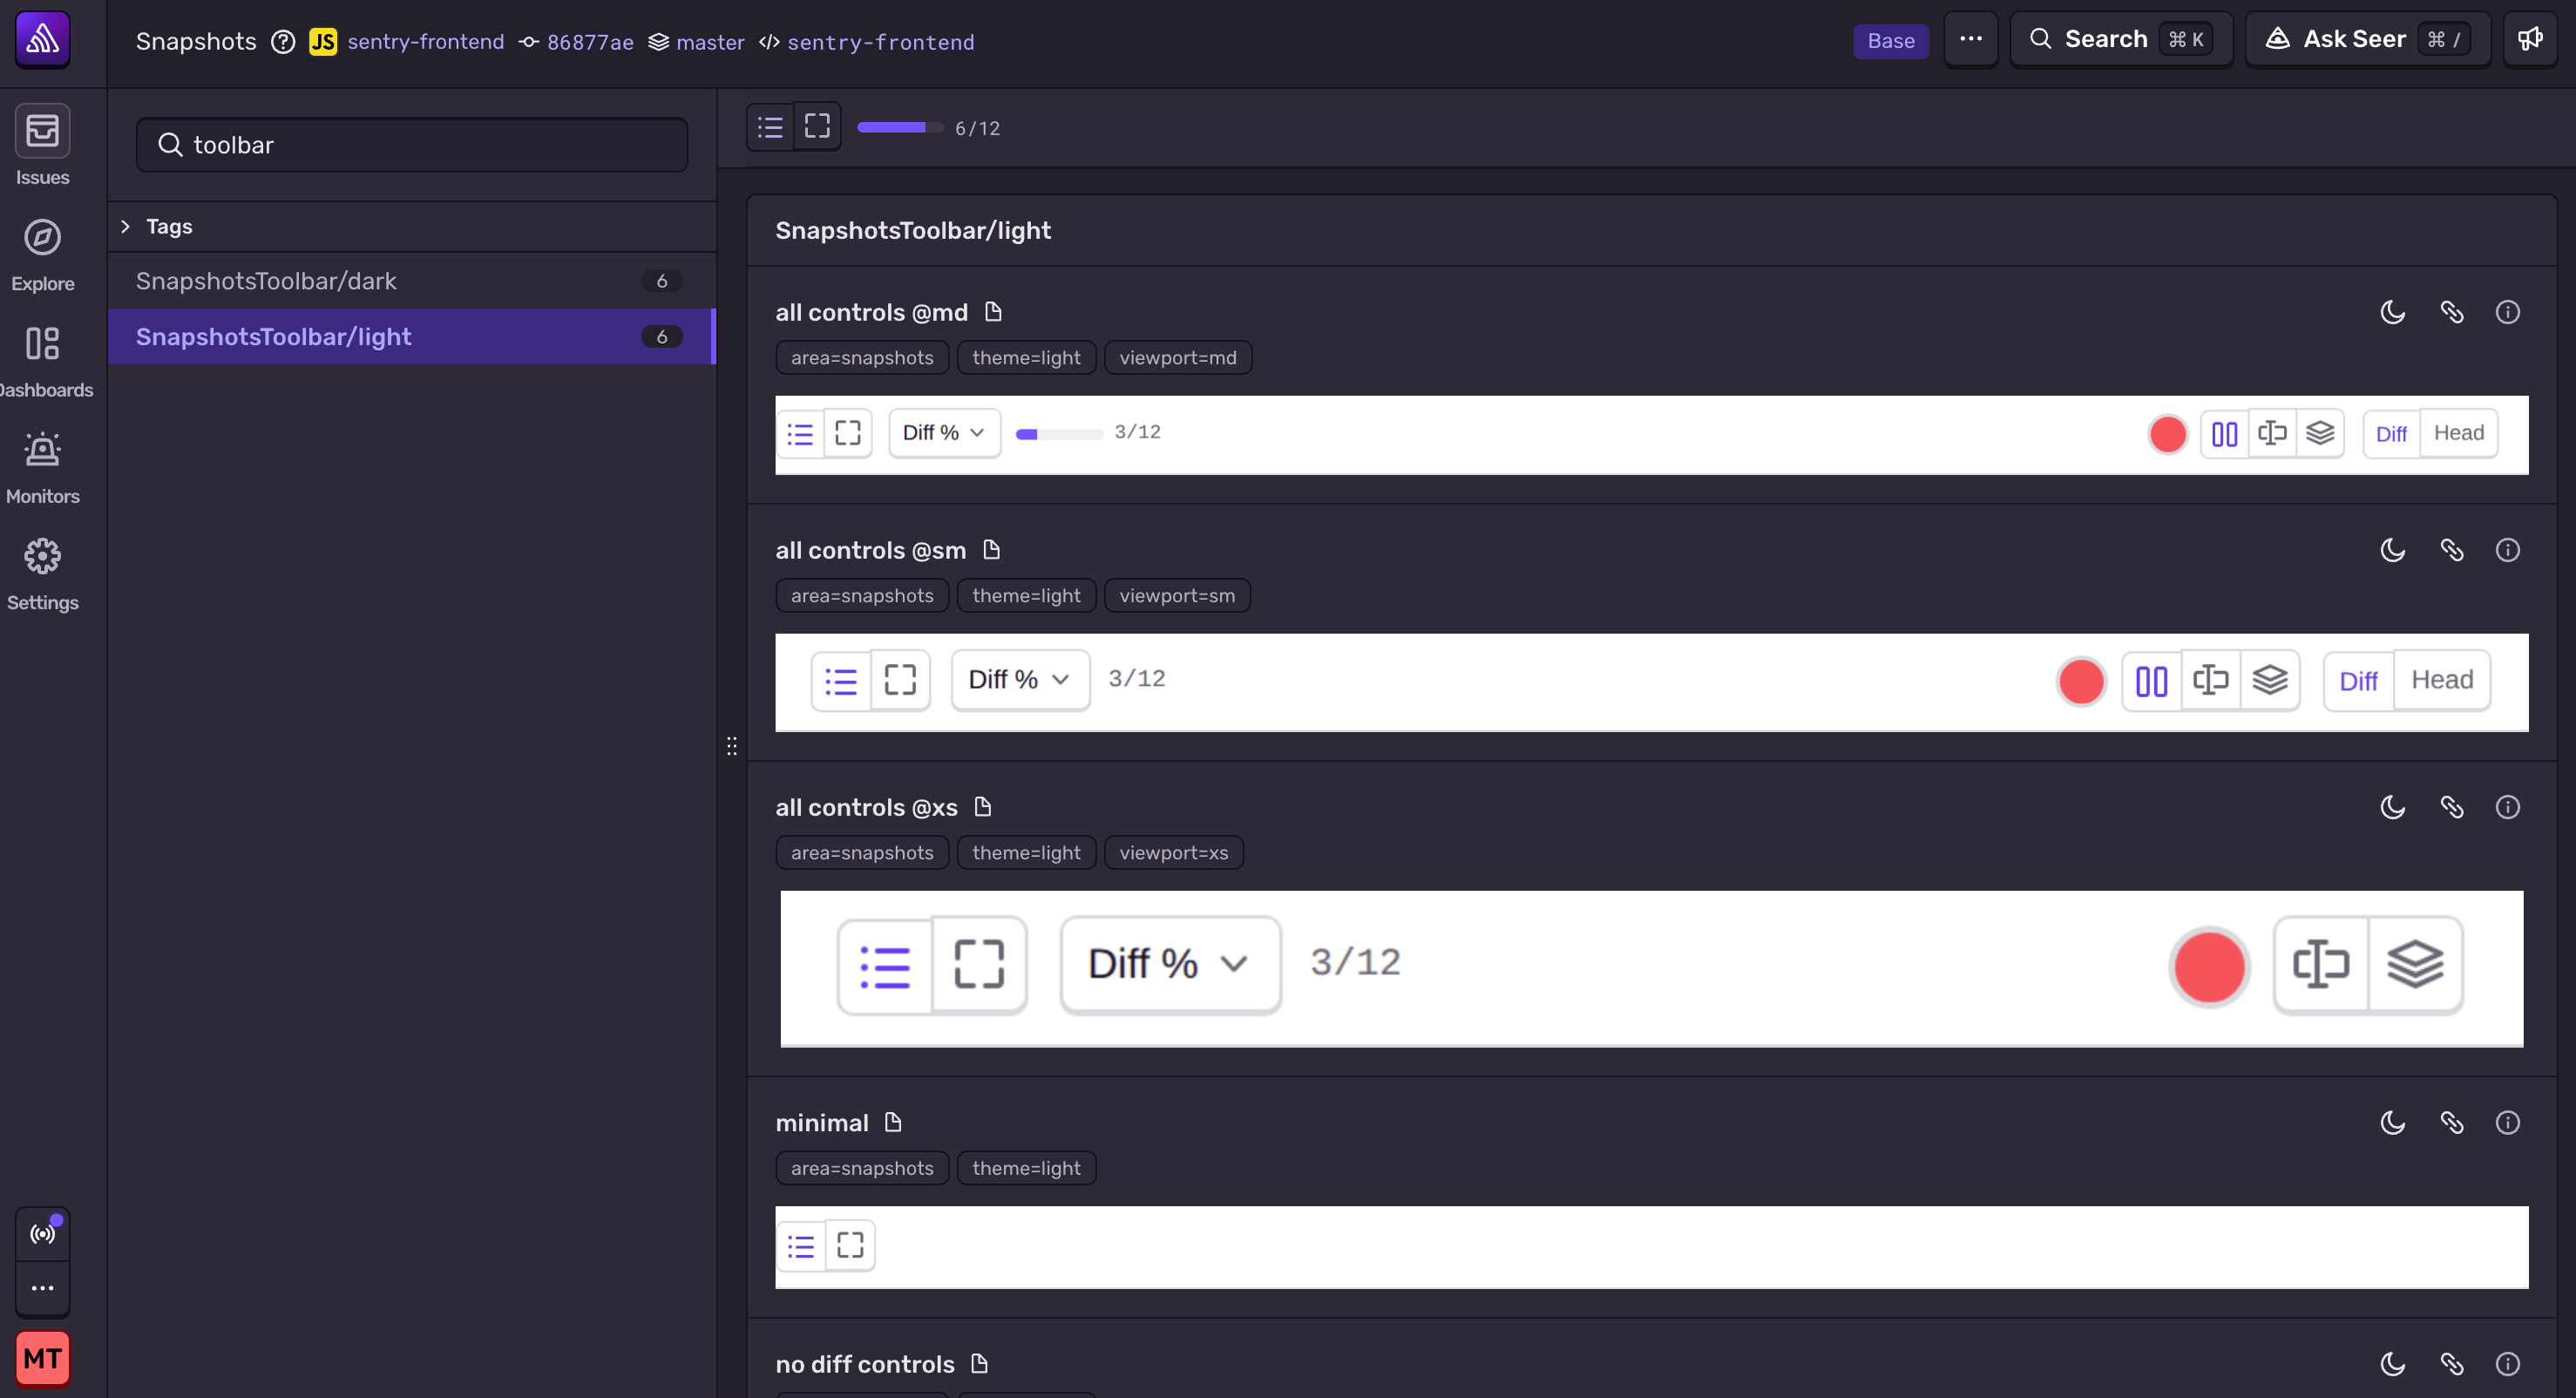This screenshot has height=1398, width=2576.
Task: Open file icon next to all controls @md
Action: tap(993, 312)
